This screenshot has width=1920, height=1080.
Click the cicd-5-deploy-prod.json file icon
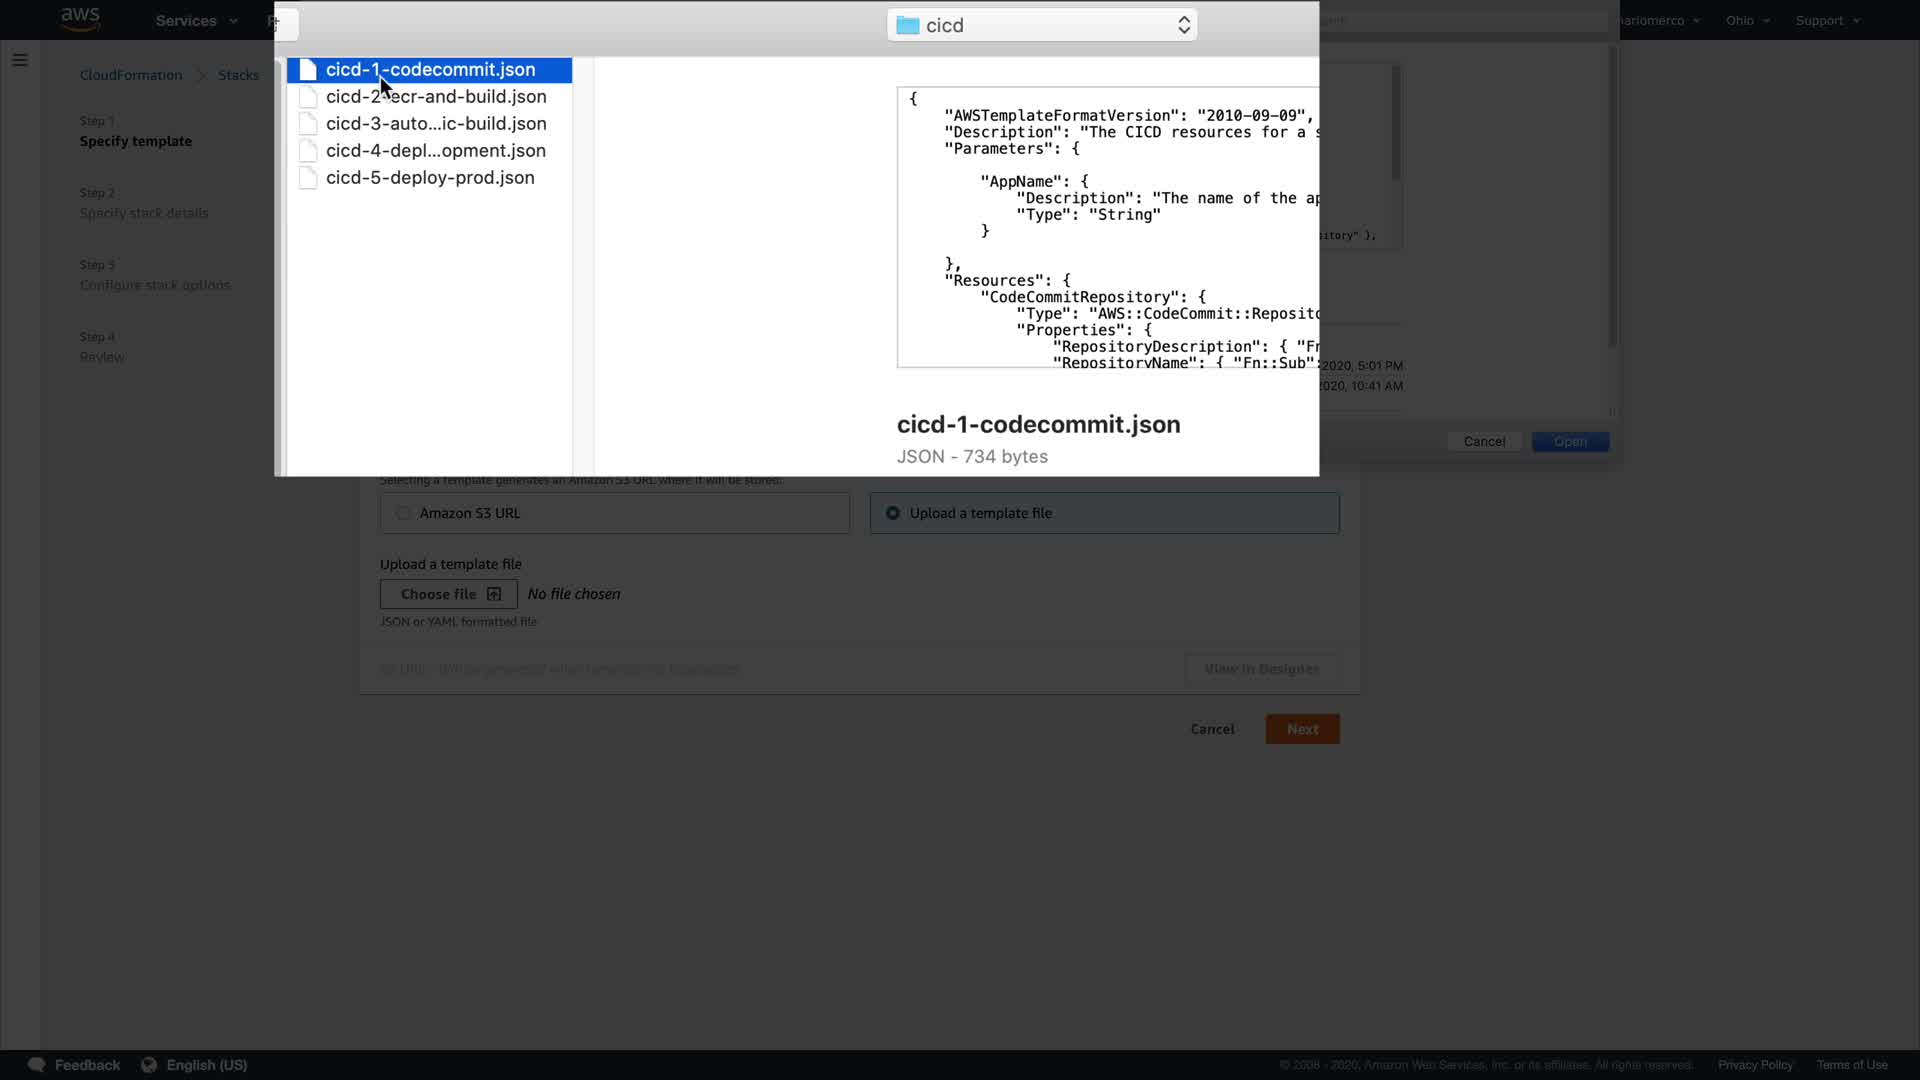pos(308,178)
